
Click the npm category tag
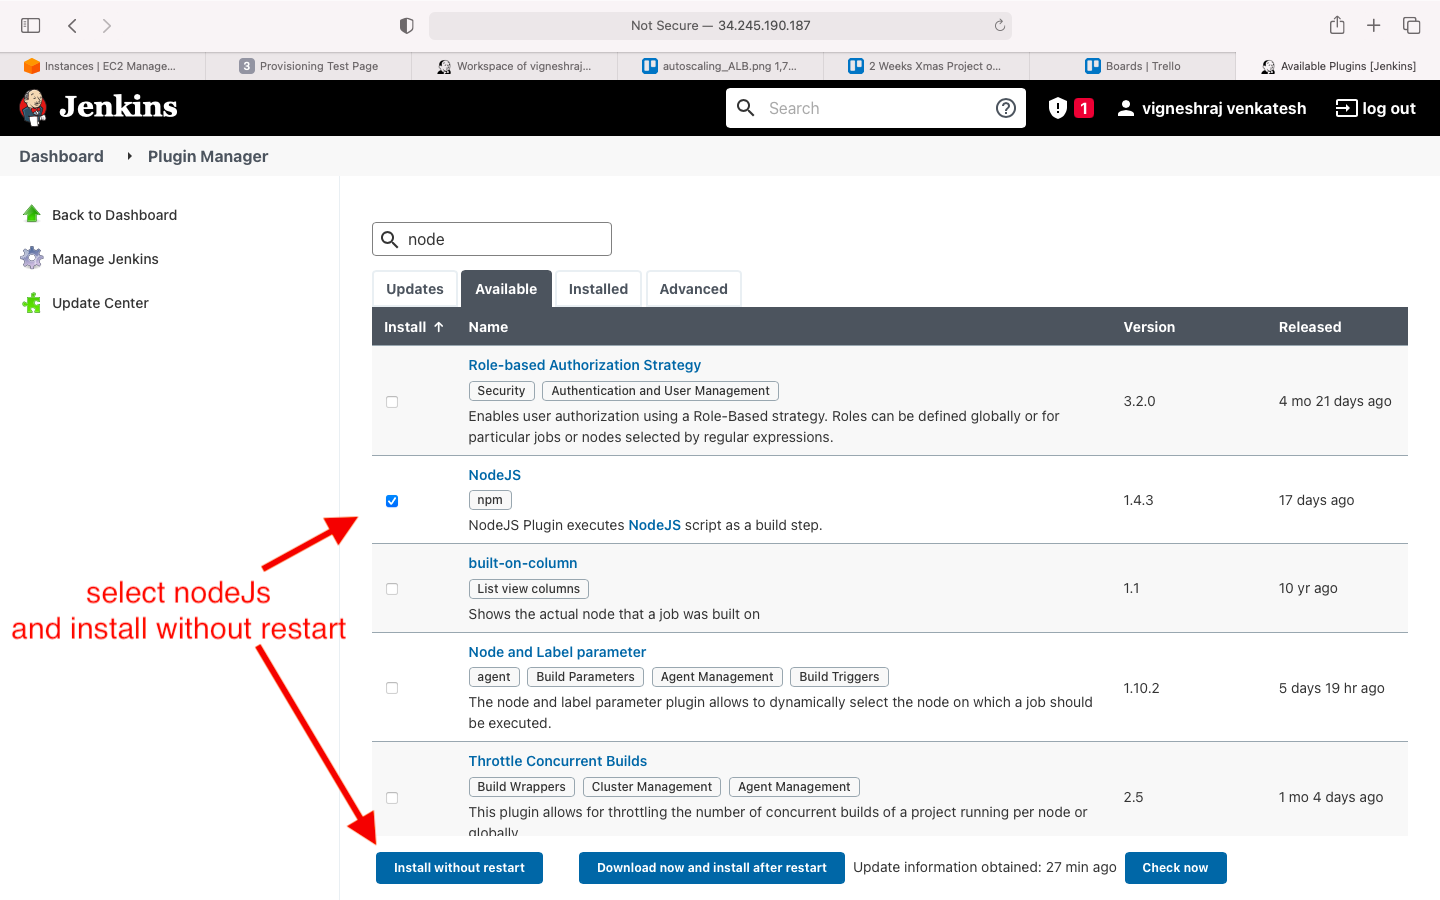(490, 500)
